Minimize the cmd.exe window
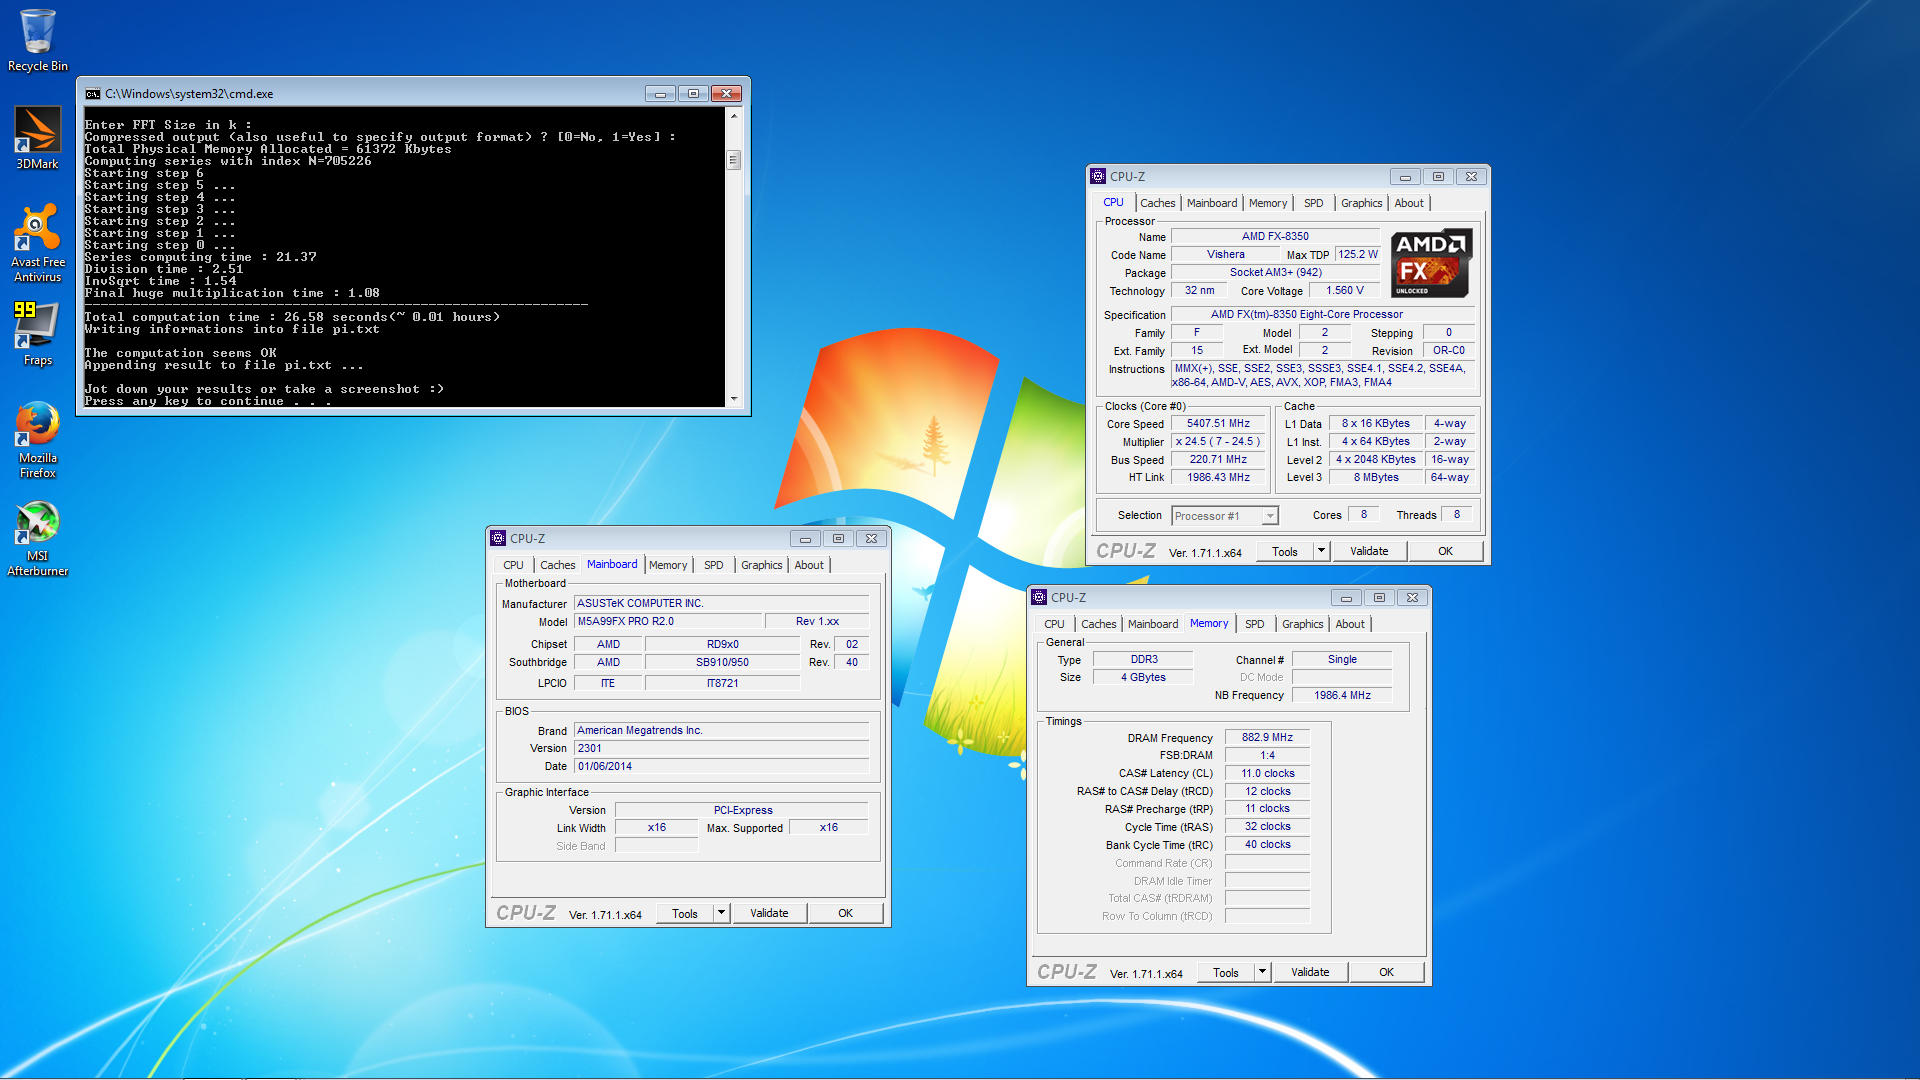 pos(660,94)
